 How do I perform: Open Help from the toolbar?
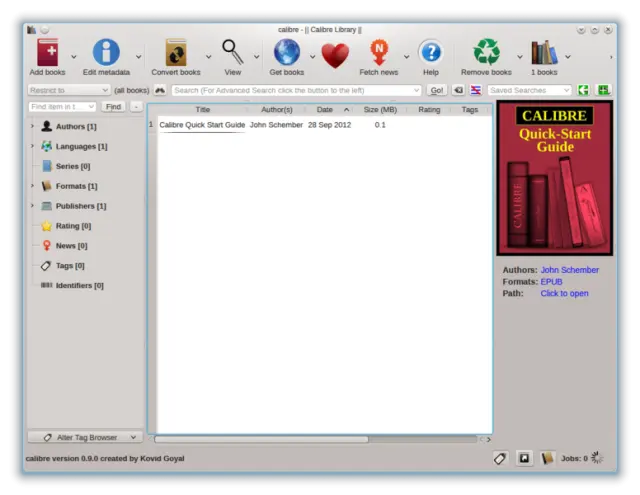[430, 54]
